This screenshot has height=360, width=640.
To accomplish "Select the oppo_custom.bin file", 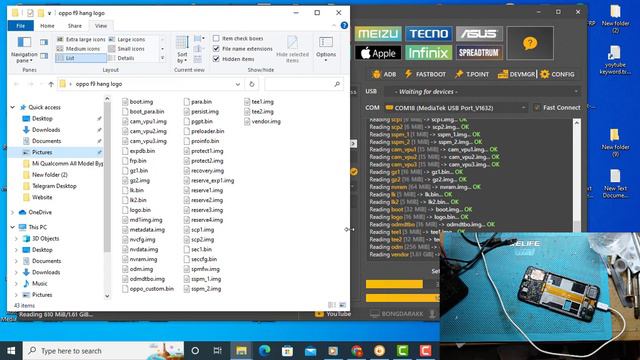I will [x=148, y=289].
